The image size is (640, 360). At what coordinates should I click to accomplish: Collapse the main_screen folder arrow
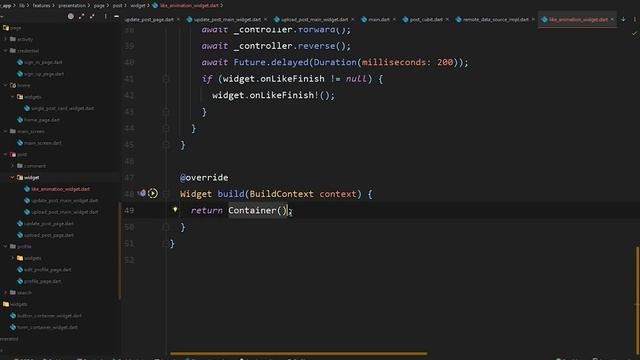tap(6, 131)
